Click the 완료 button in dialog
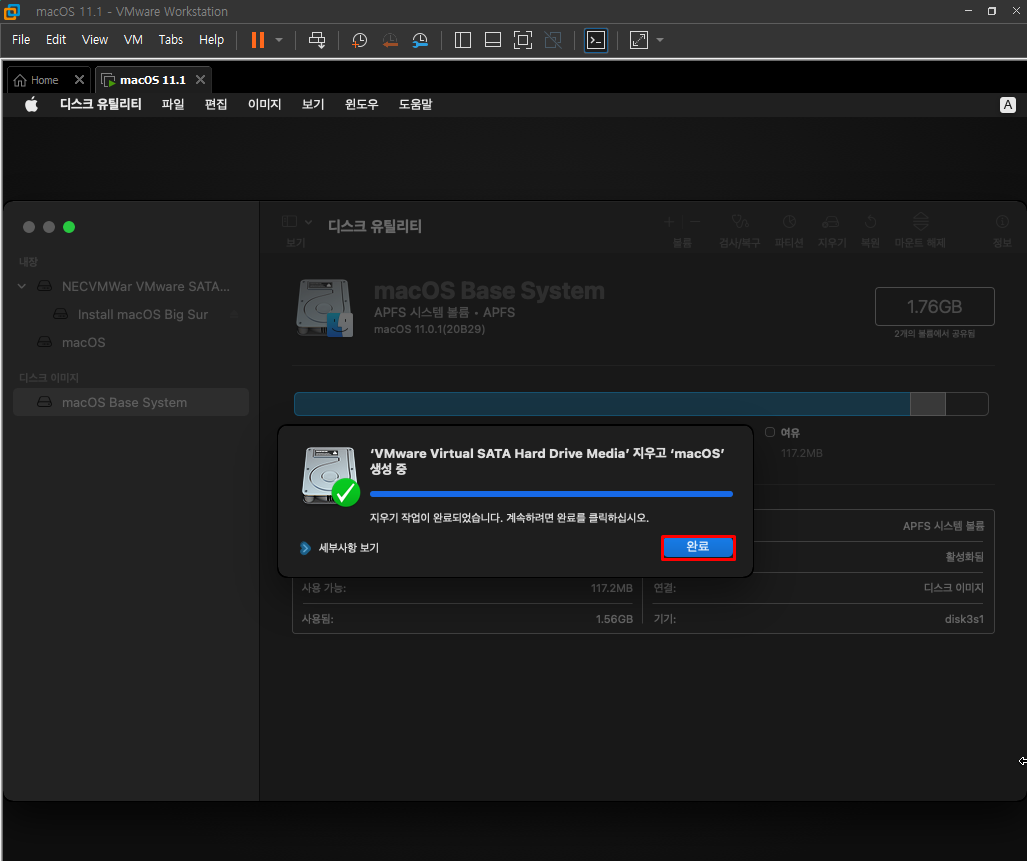 click(x=698, y=547)
